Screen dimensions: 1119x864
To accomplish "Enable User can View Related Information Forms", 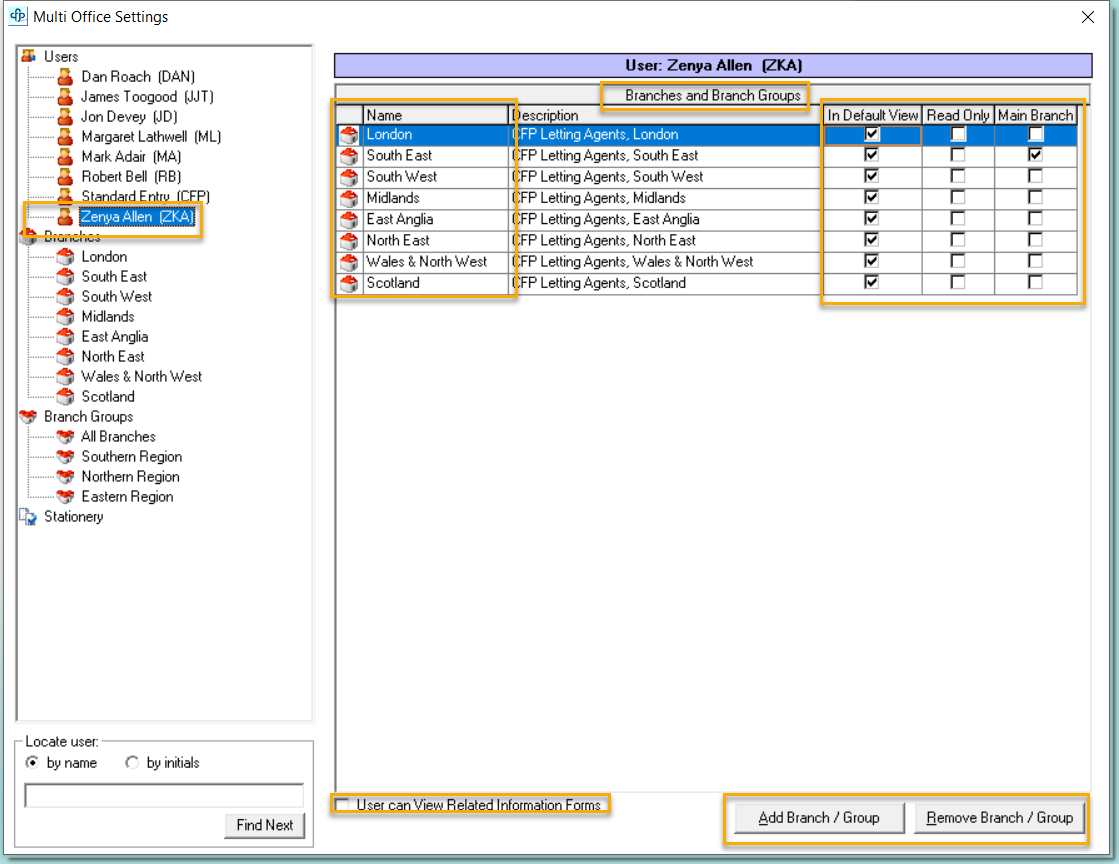I will point(343,805).
